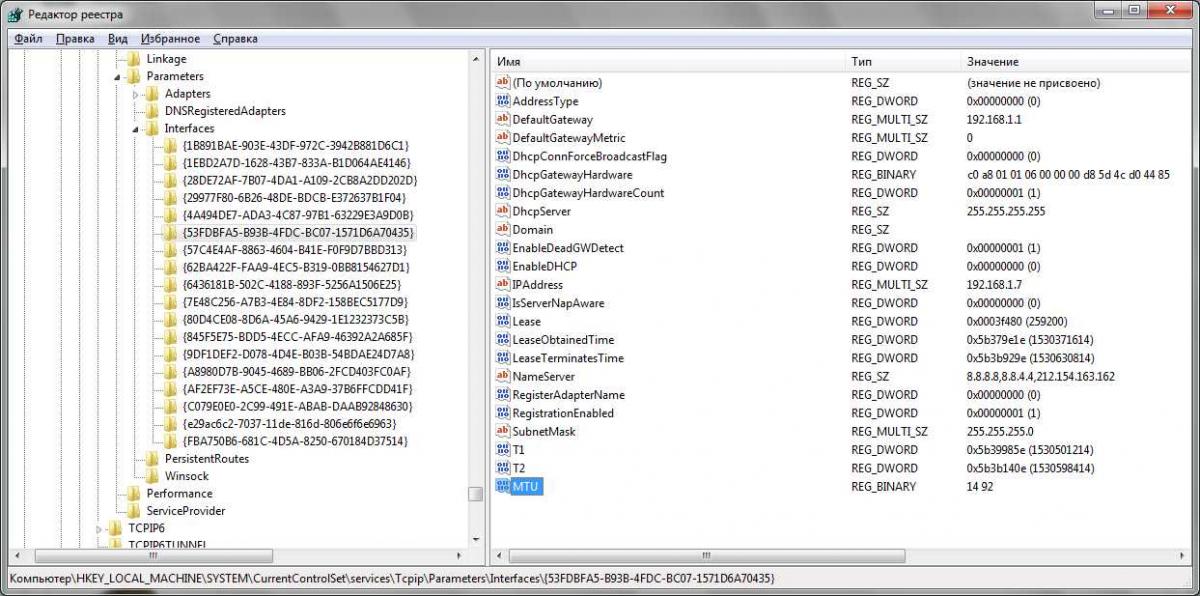Open the Справка menu
The height and width of the screenshot is (596, 1200).
(235, 39)
